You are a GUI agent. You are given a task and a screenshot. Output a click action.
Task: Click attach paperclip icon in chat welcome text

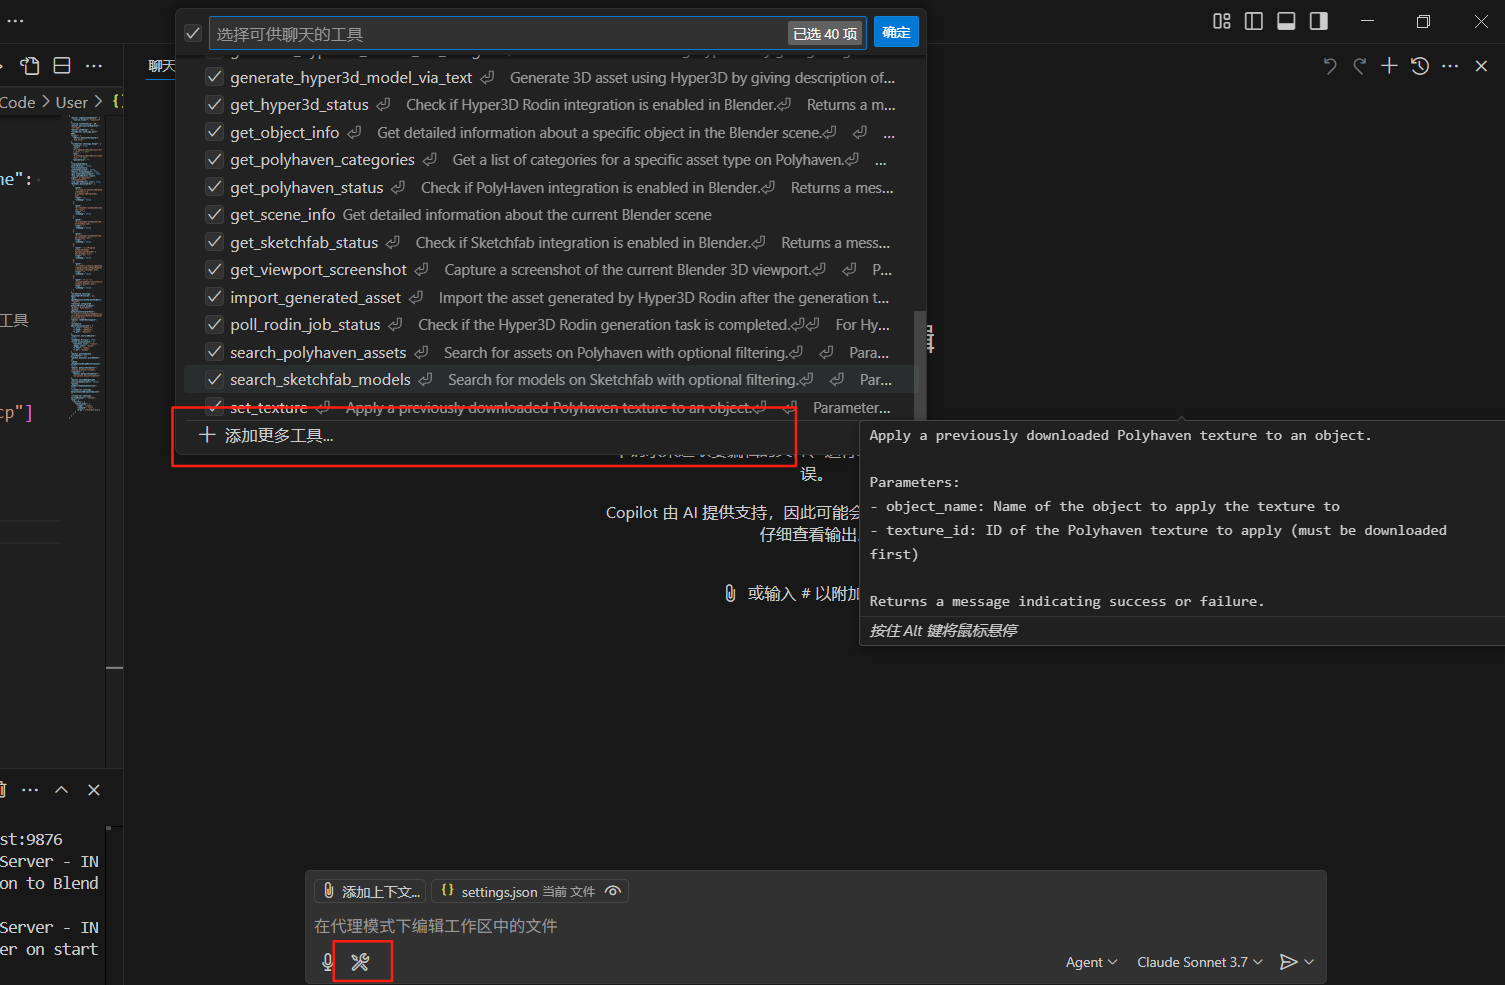click(731, 593)
